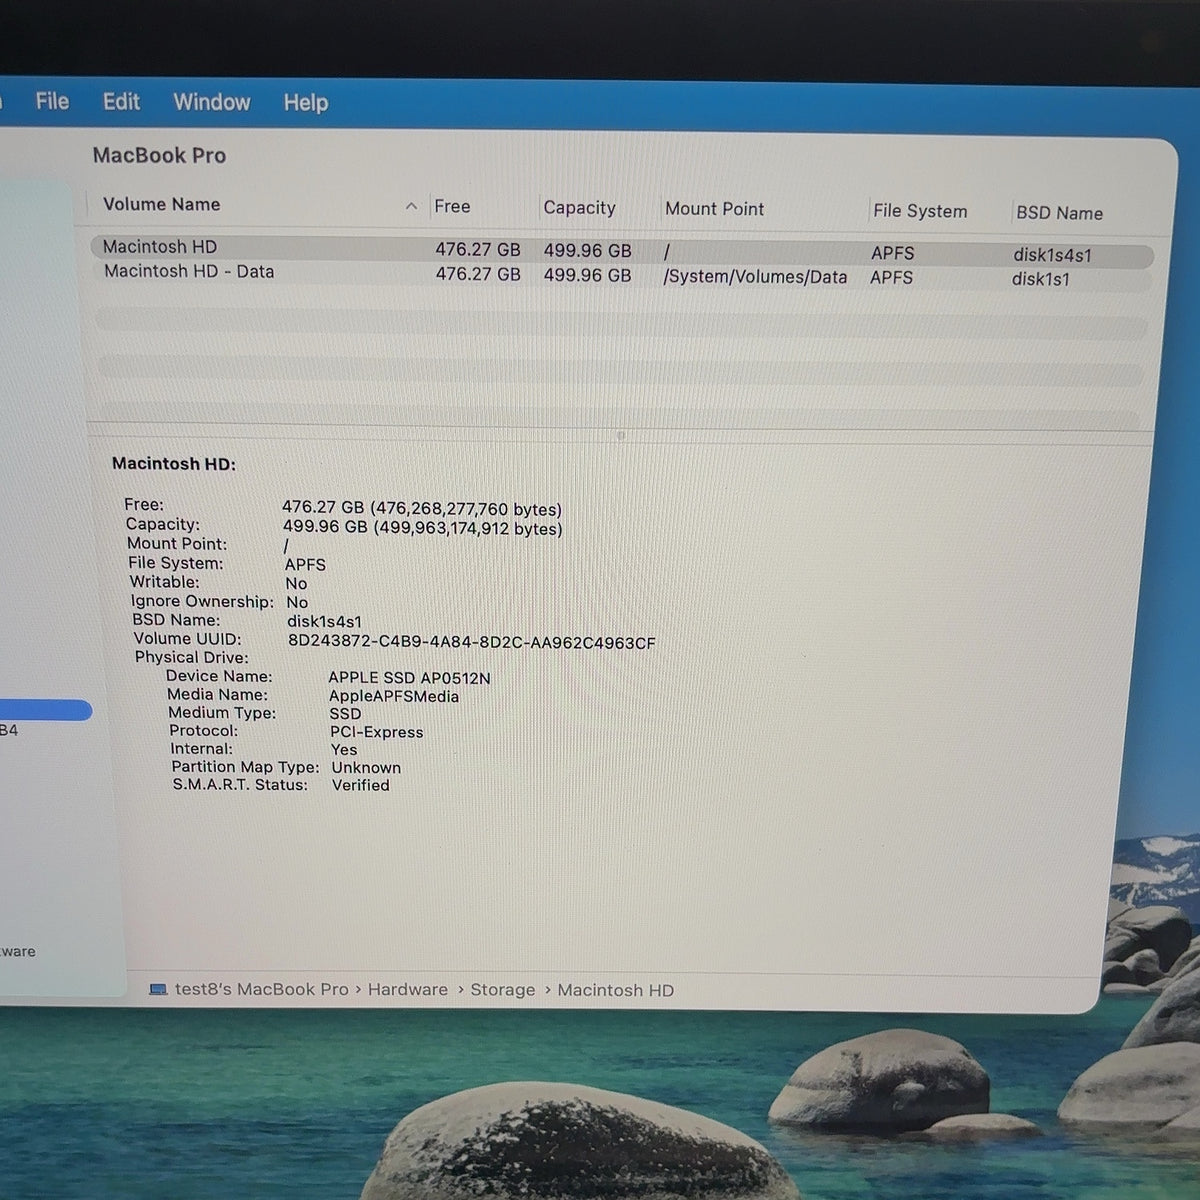Viewport: 1200px width, 1200px height.
Task: Click the 'Macintosh HD:' details heading
Action: (x=174, y=464)
